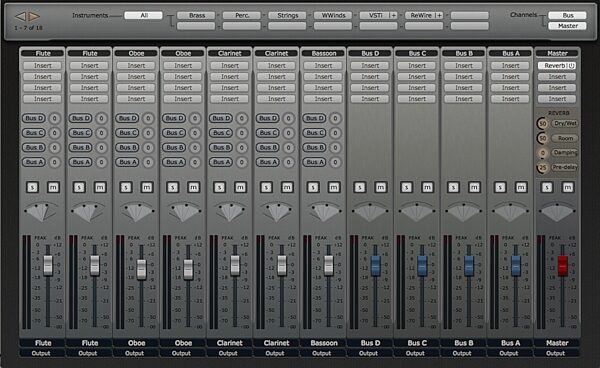Click the blue Bus B volume fader

pos(469,266)
